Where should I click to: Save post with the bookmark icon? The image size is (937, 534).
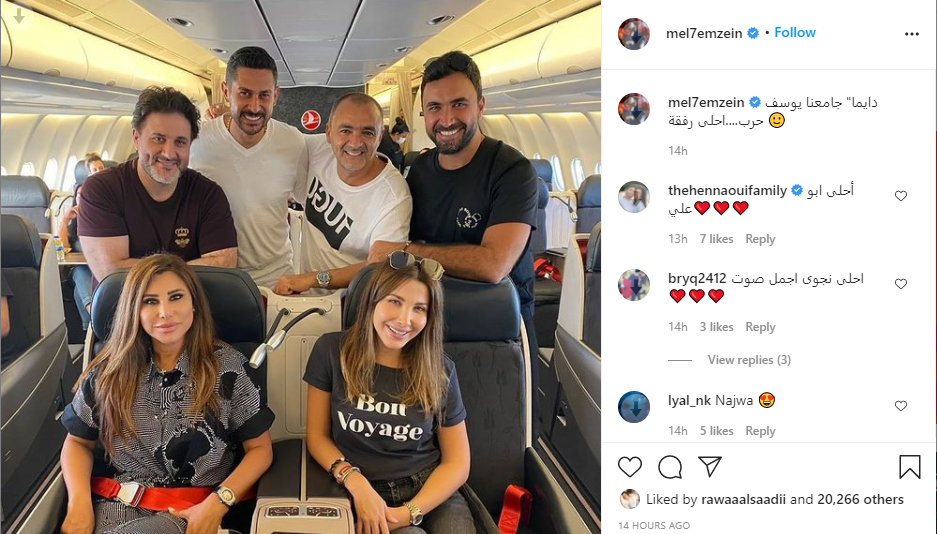(910, 467)
